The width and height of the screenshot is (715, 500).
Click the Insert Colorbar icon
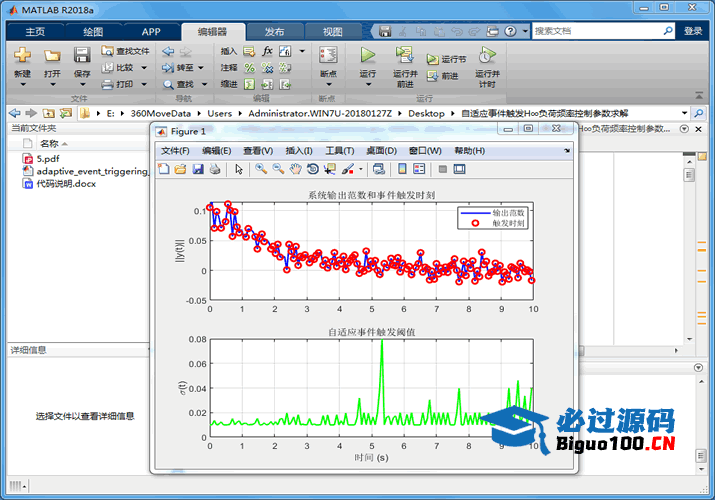click(x=401, y=169)
